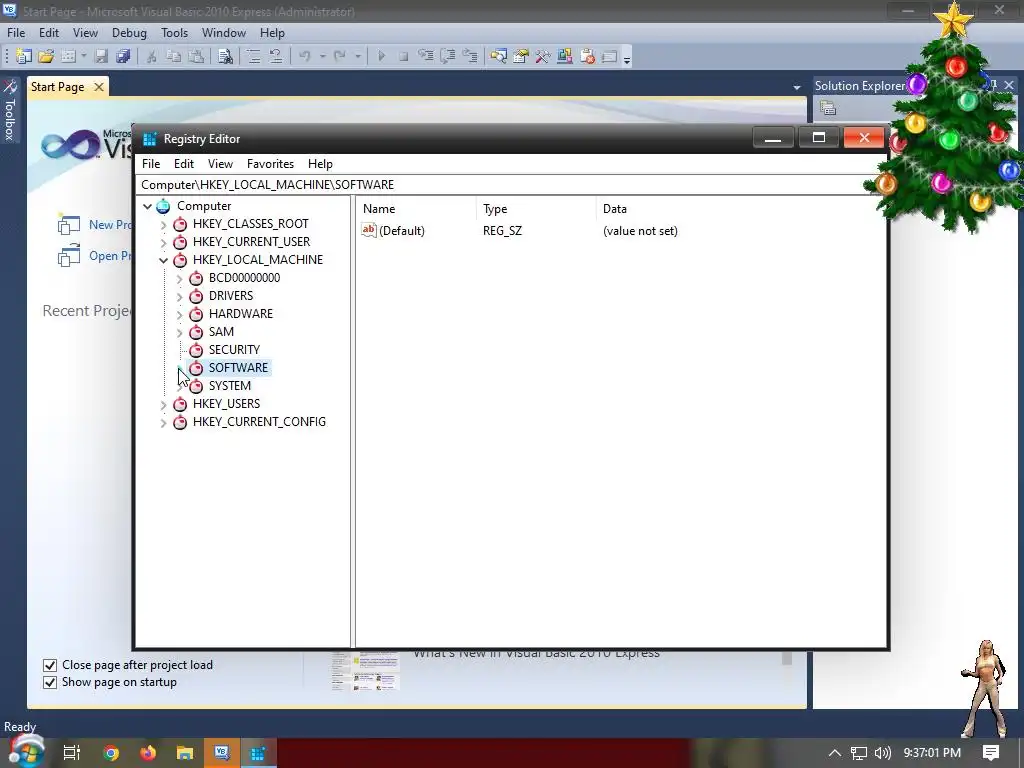Select the Start Page tab

(x=57, y=87)
